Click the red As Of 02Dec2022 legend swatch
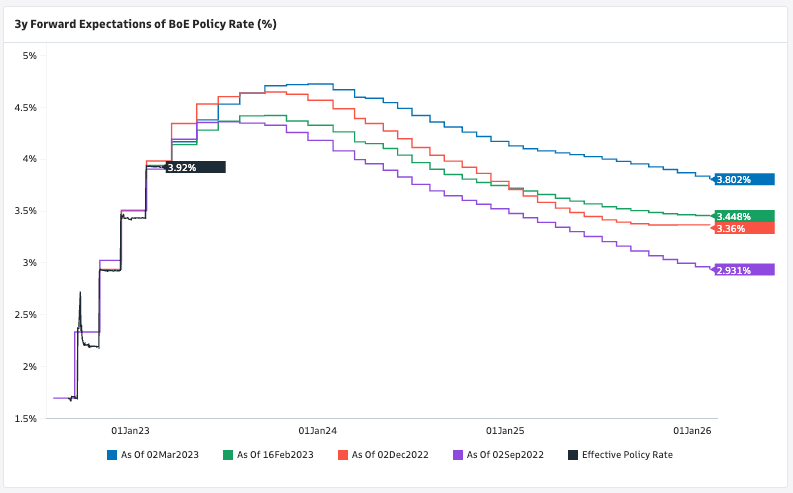The width and height of the screenshot is (793, 493). (343, 455)
